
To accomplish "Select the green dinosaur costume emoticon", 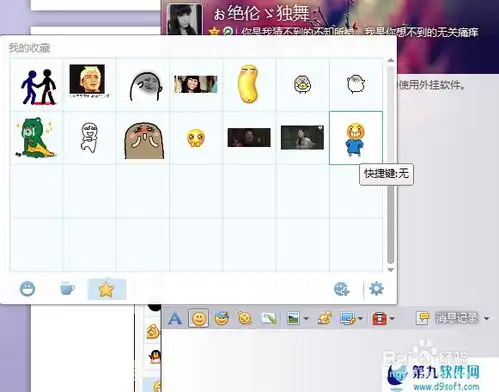I will point(36,137).
